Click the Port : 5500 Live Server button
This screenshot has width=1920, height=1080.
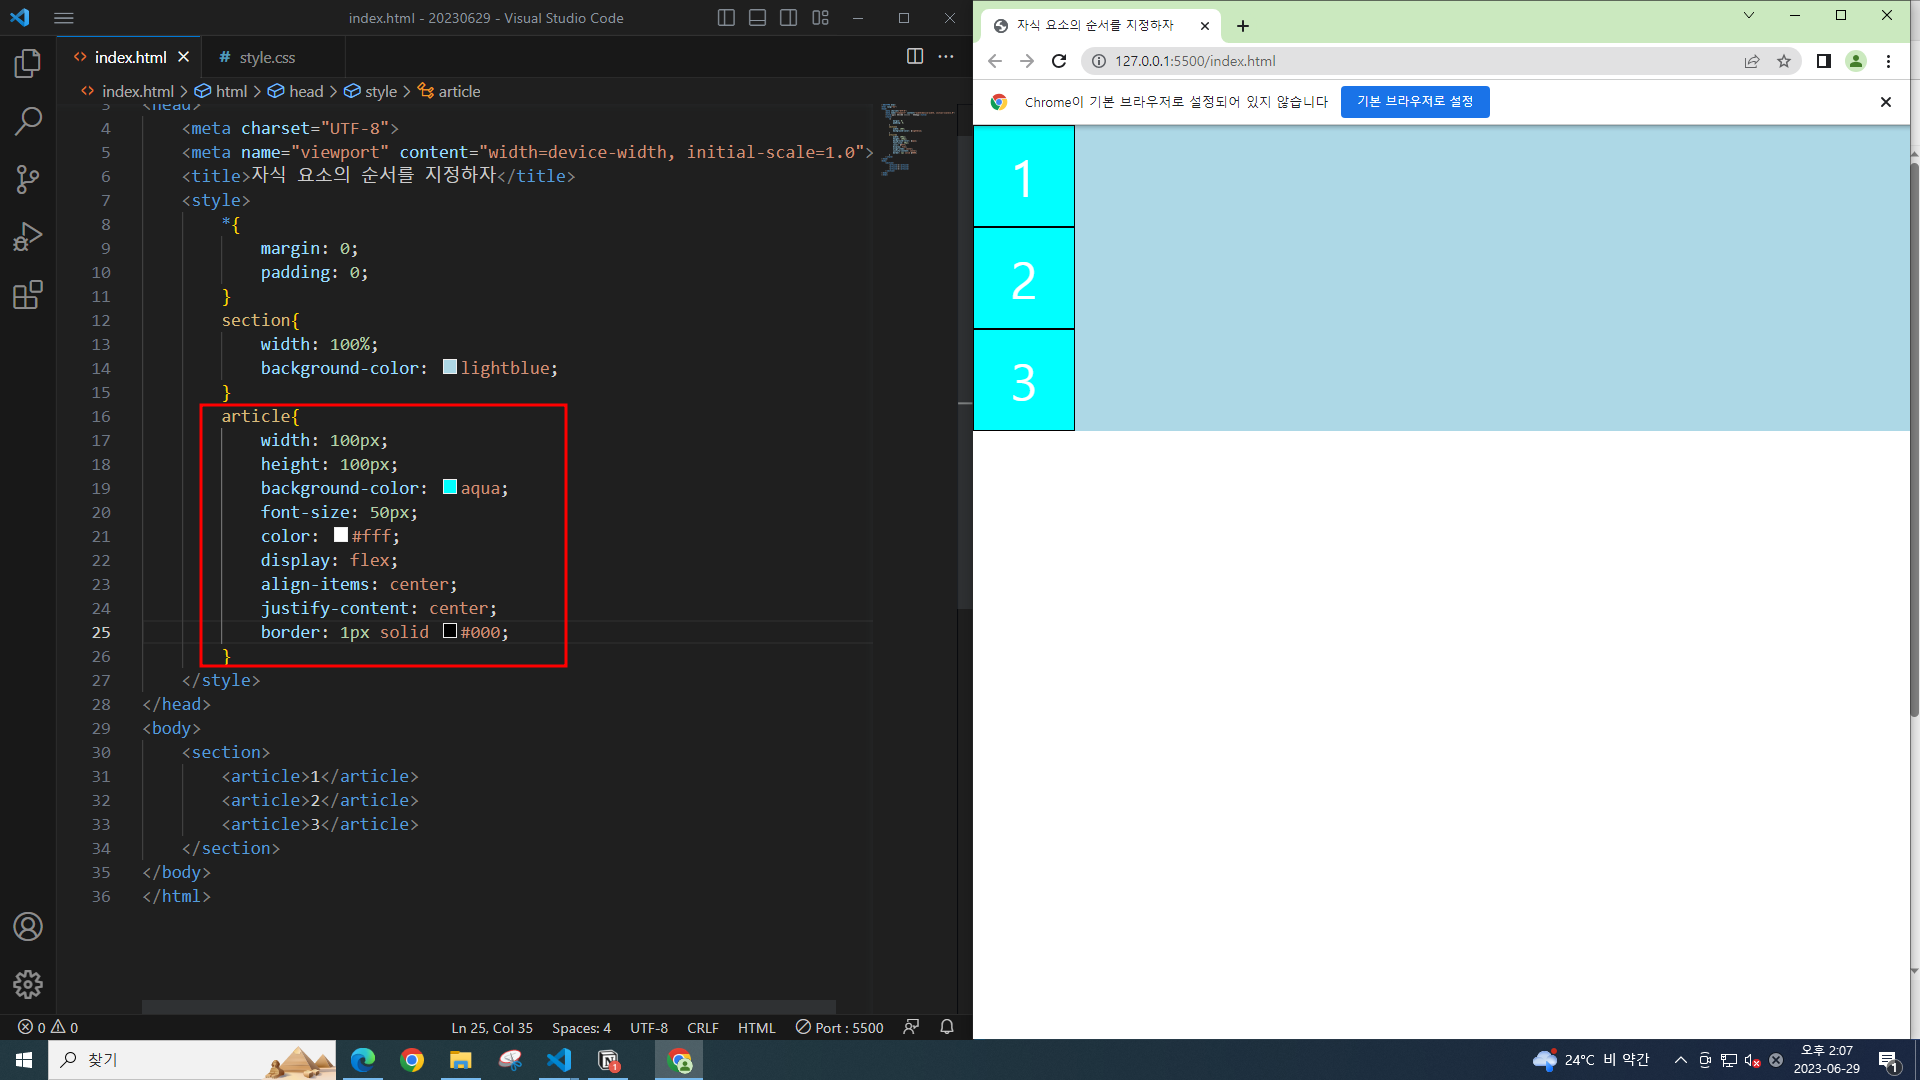point(839,1028)
